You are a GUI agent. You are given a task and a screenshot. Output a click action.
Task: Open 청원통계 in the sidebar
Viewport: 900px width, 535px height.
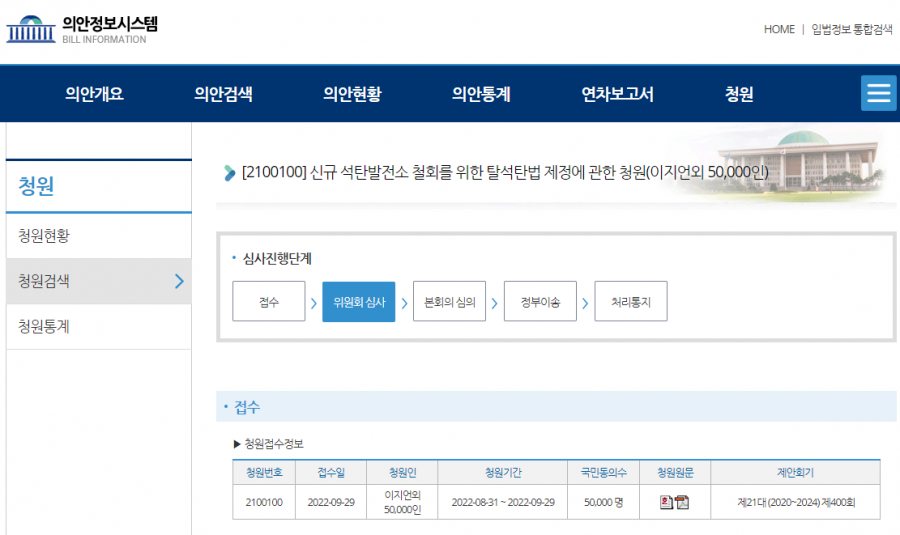pyautogui.click(x=44, y=326)
